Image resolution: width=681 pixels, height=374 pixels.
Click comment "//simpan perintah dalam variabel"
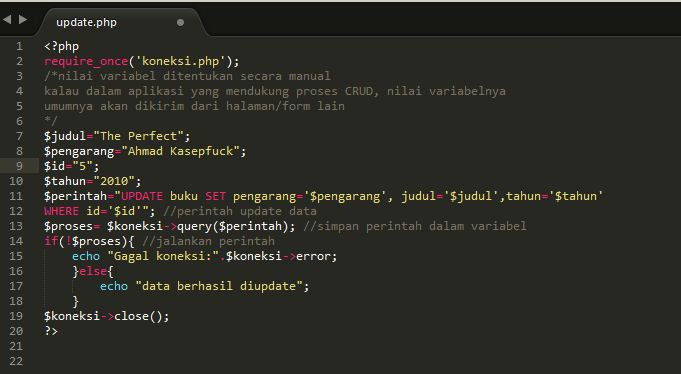coord(415,226)
